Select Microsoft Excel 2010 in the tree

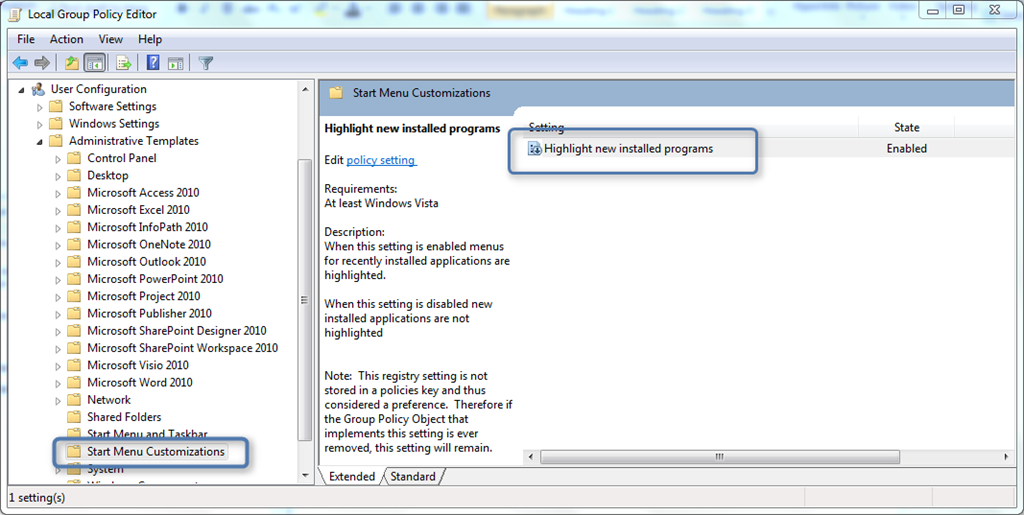[138, 210]
